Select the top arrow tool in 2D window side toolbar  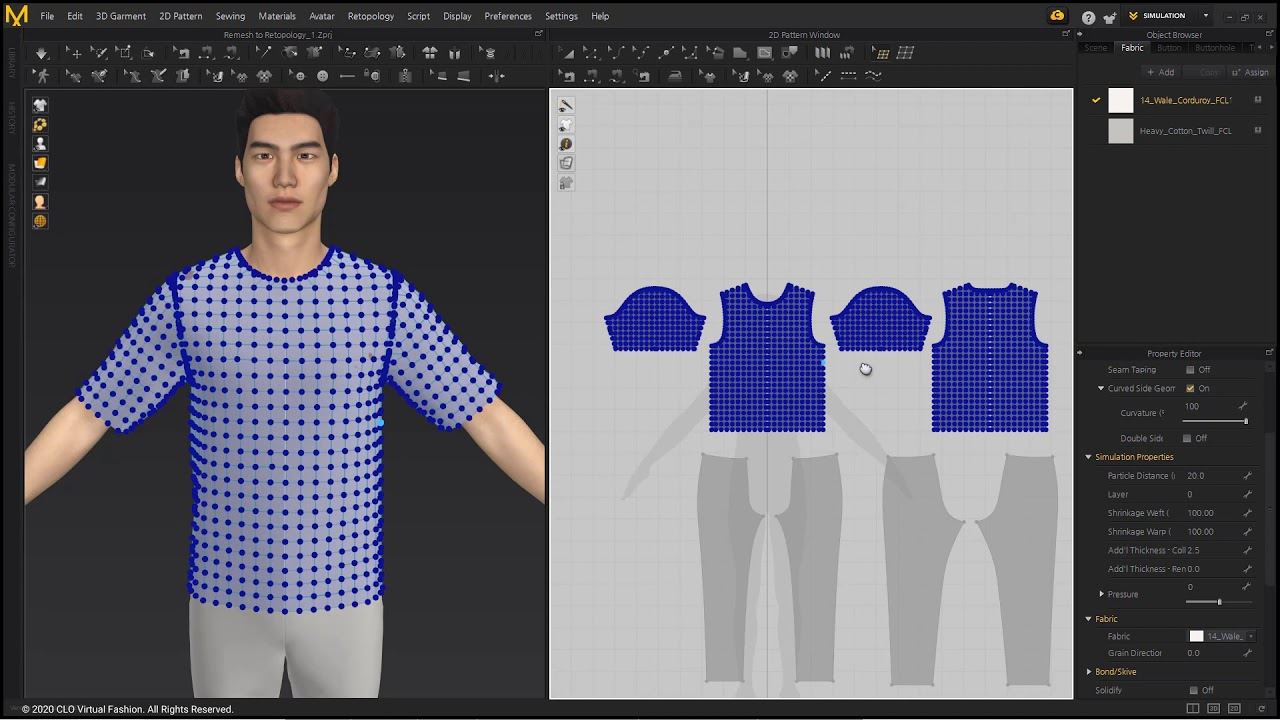click(x=566, y=105)
